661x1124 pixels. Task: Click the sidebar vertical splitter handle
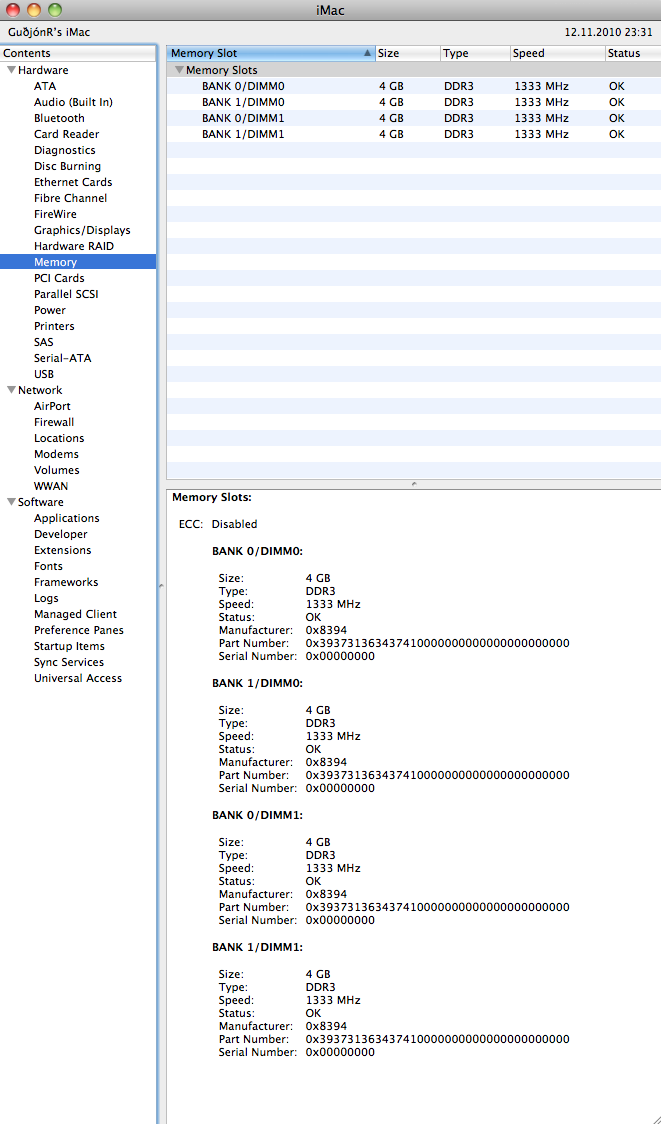pyautogui.click(x=161, y=586)
